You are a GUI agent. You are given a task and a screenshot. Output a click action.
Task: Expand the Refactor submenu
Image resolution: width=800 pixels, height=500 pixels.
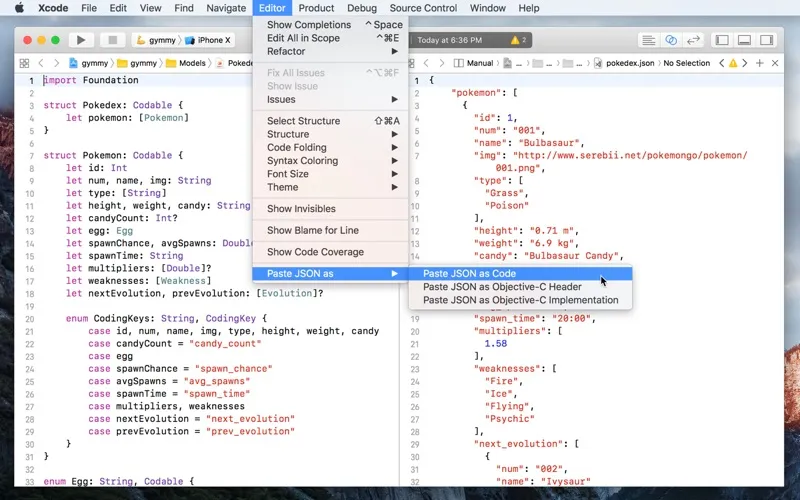330,52
